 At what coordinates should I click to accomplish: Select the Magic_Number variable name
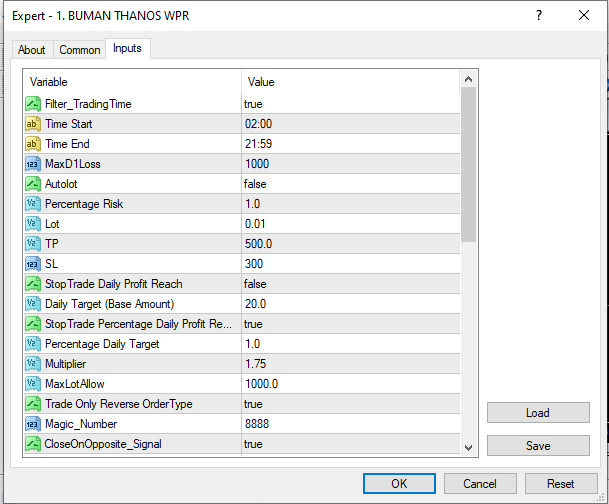(x=81, y=424)
